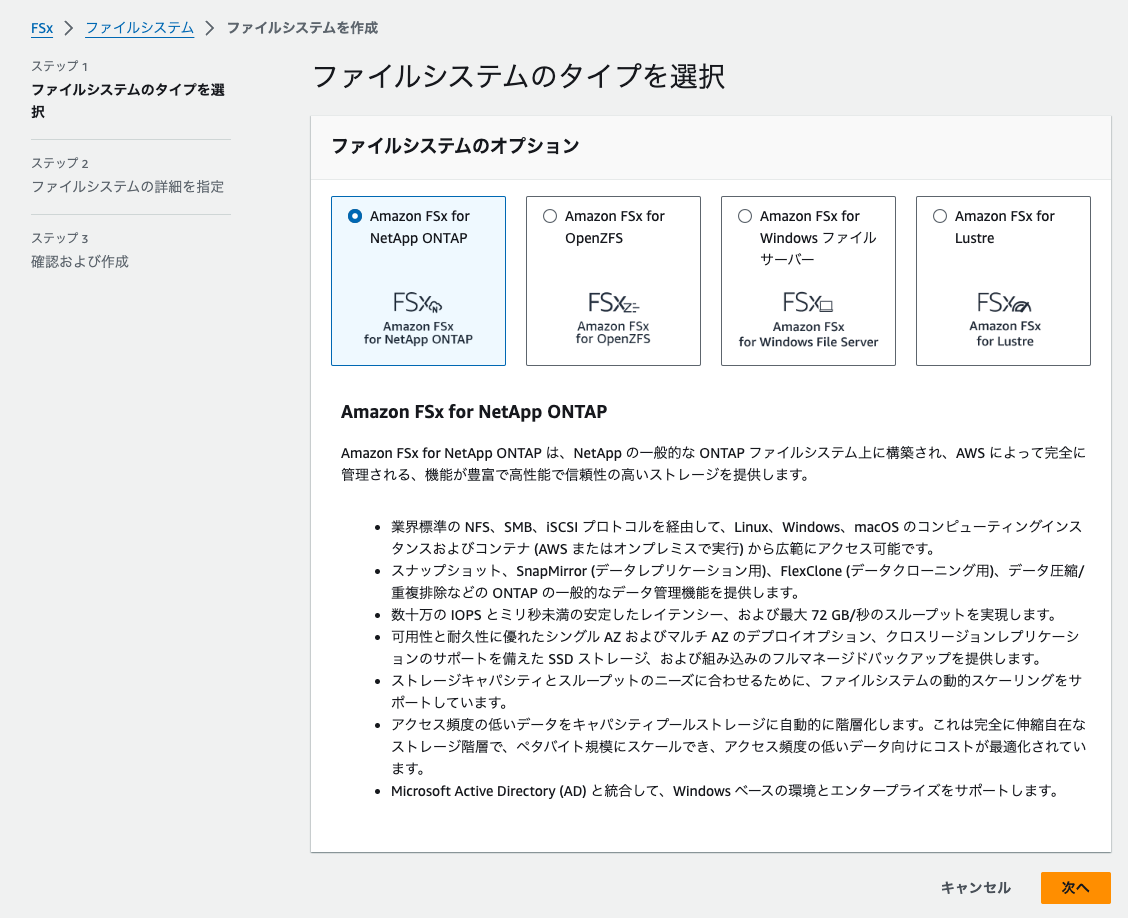This screenshot has width=1128, height=918.
Task: Click the 次へ button
Action: click(x=1075, y=888)
